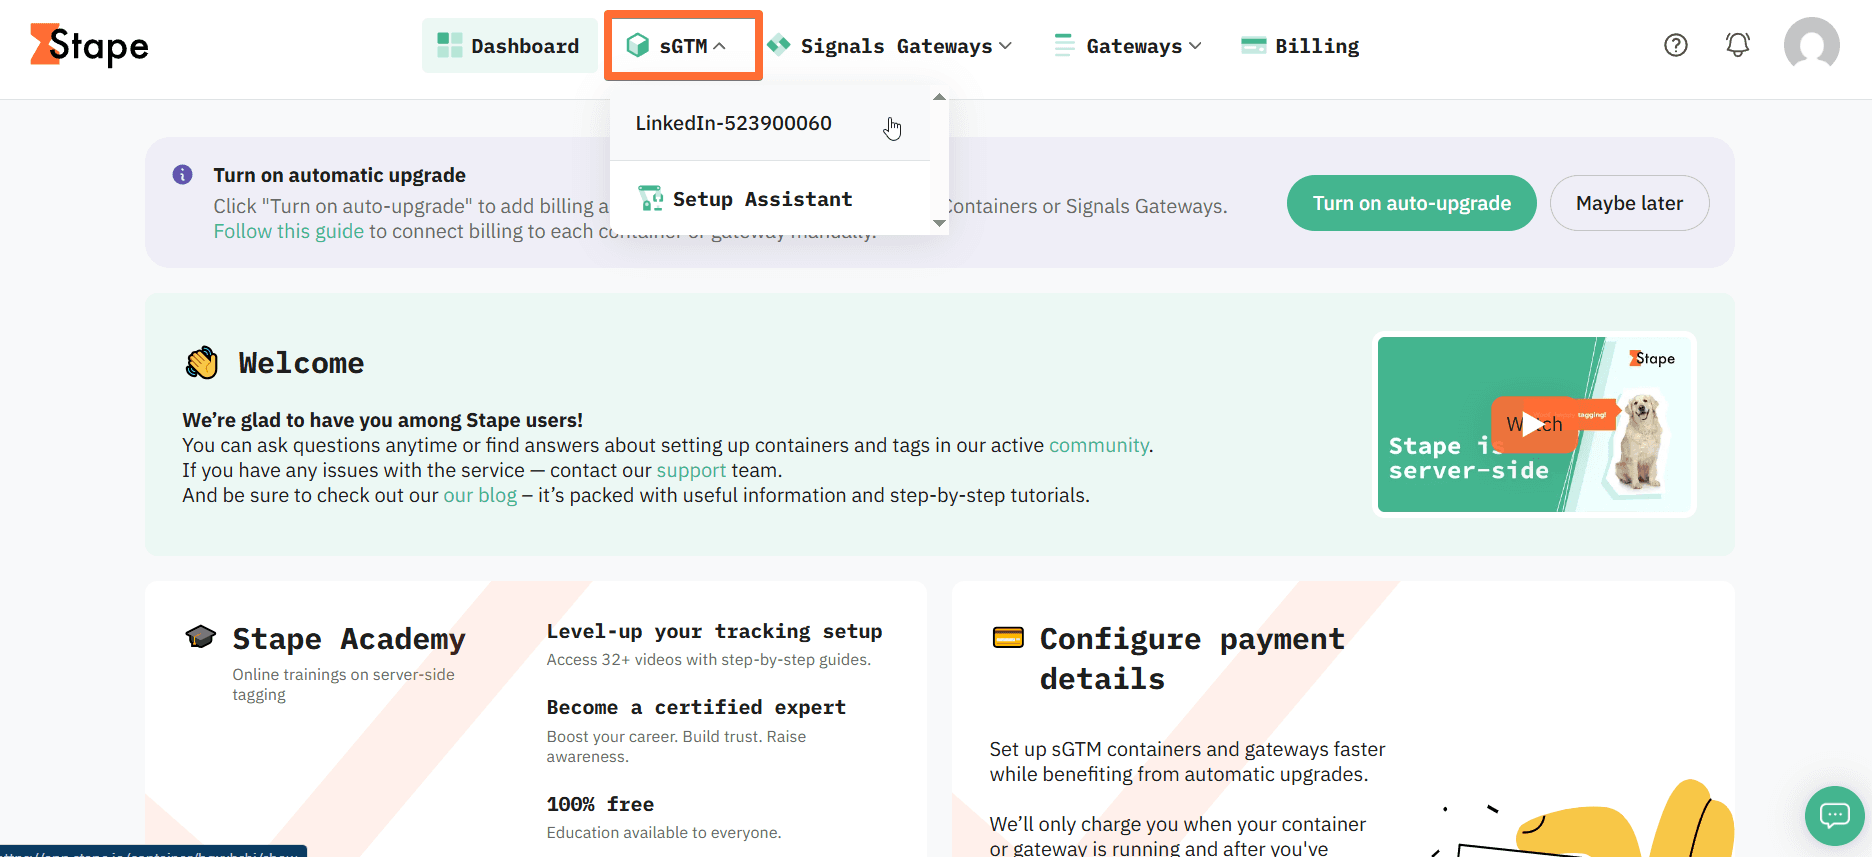Click the waving hand Welcome icon
Screen dimensions: 1872x857
(202, 362)
